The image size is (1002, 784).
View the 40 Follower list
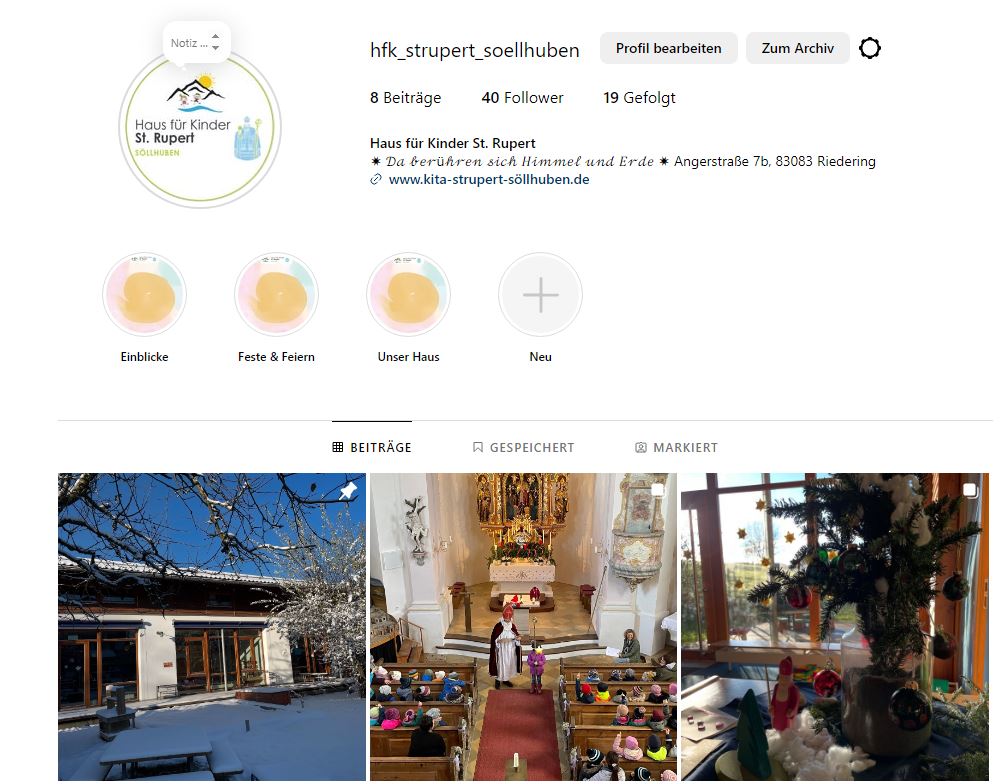click(x=522, y=98)
